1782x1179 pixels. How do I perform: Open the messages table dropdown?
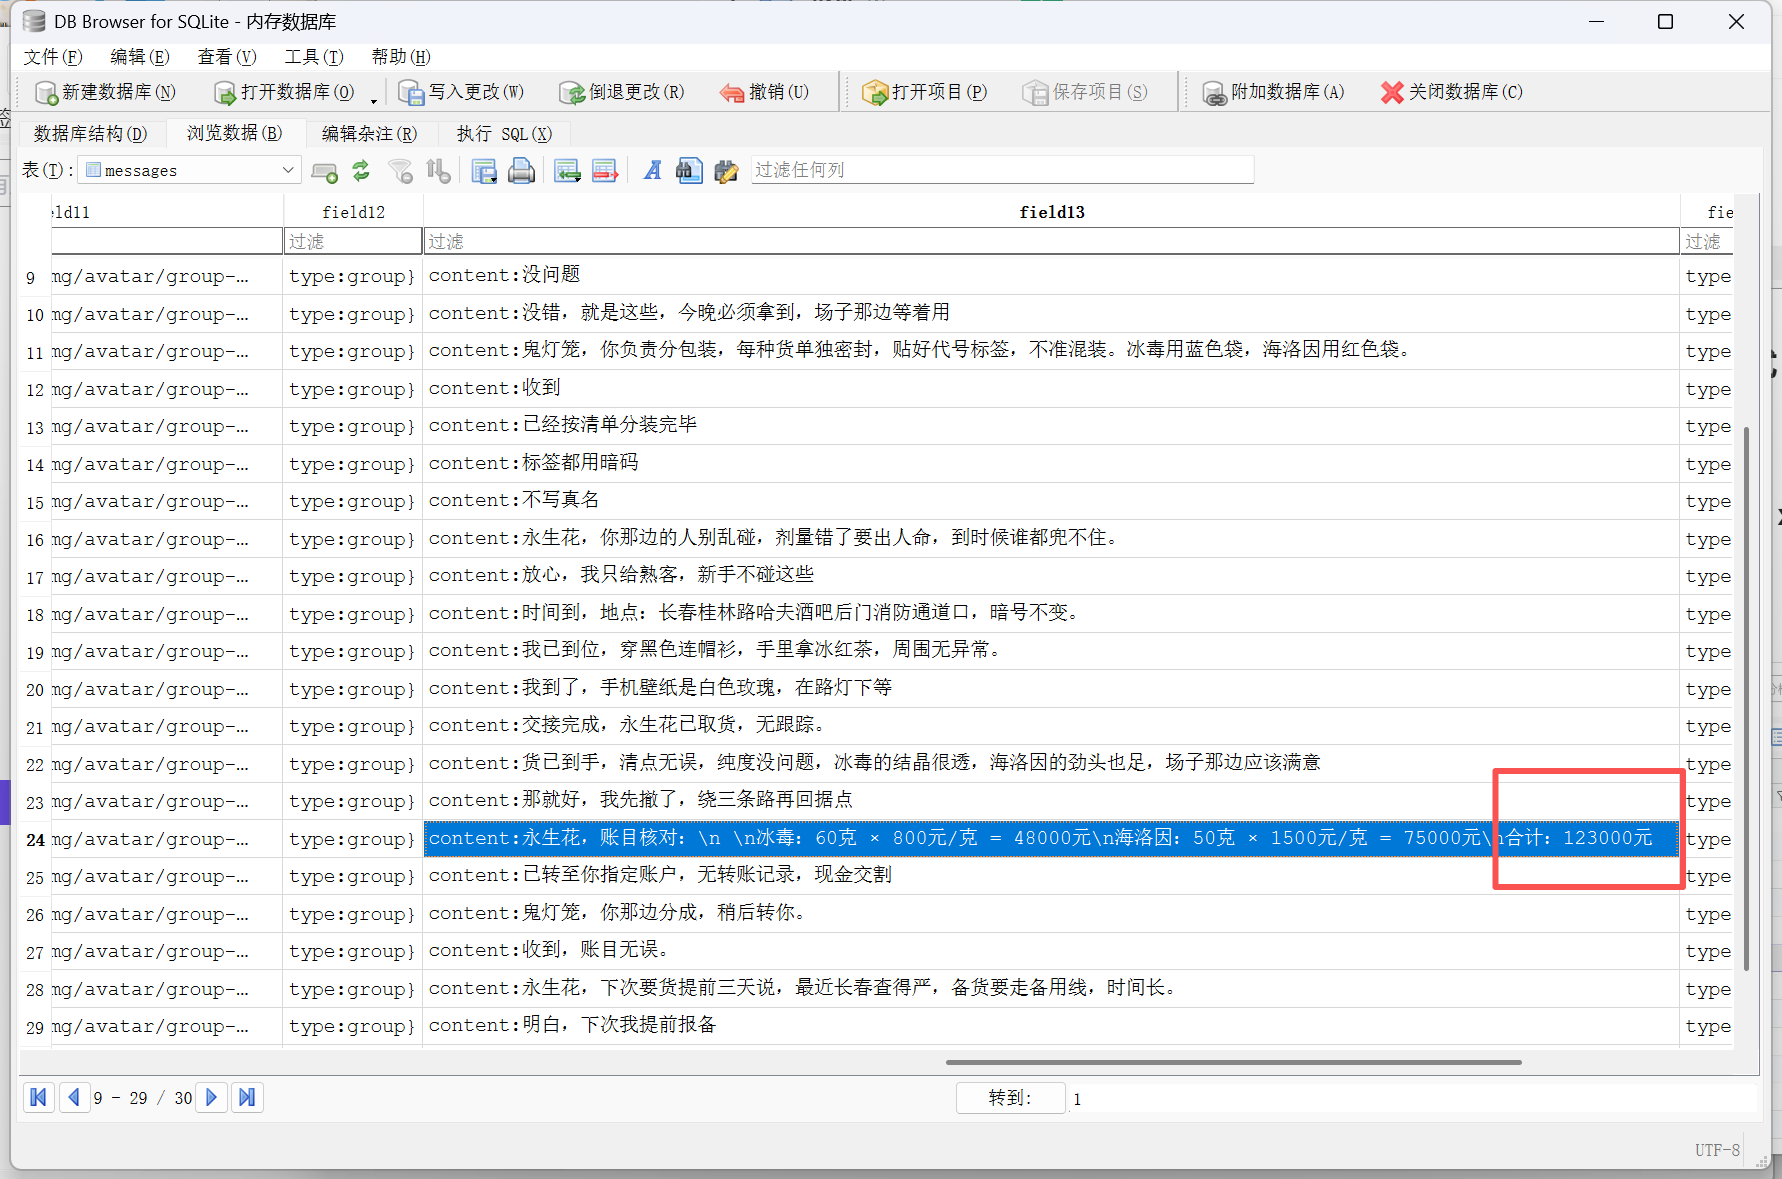coord(189,170)
